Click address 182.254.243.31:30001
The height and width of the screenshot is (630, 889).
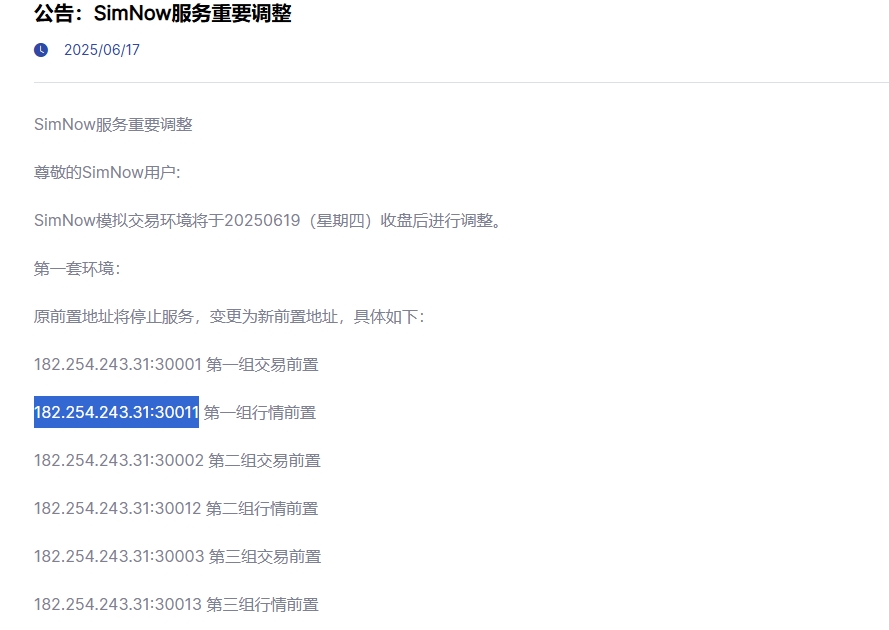(118, 364)
